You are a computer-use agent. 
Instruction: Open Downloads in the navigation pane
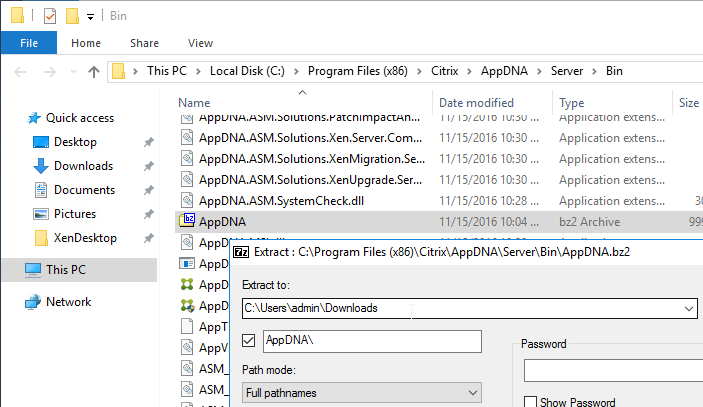[83, 166]
